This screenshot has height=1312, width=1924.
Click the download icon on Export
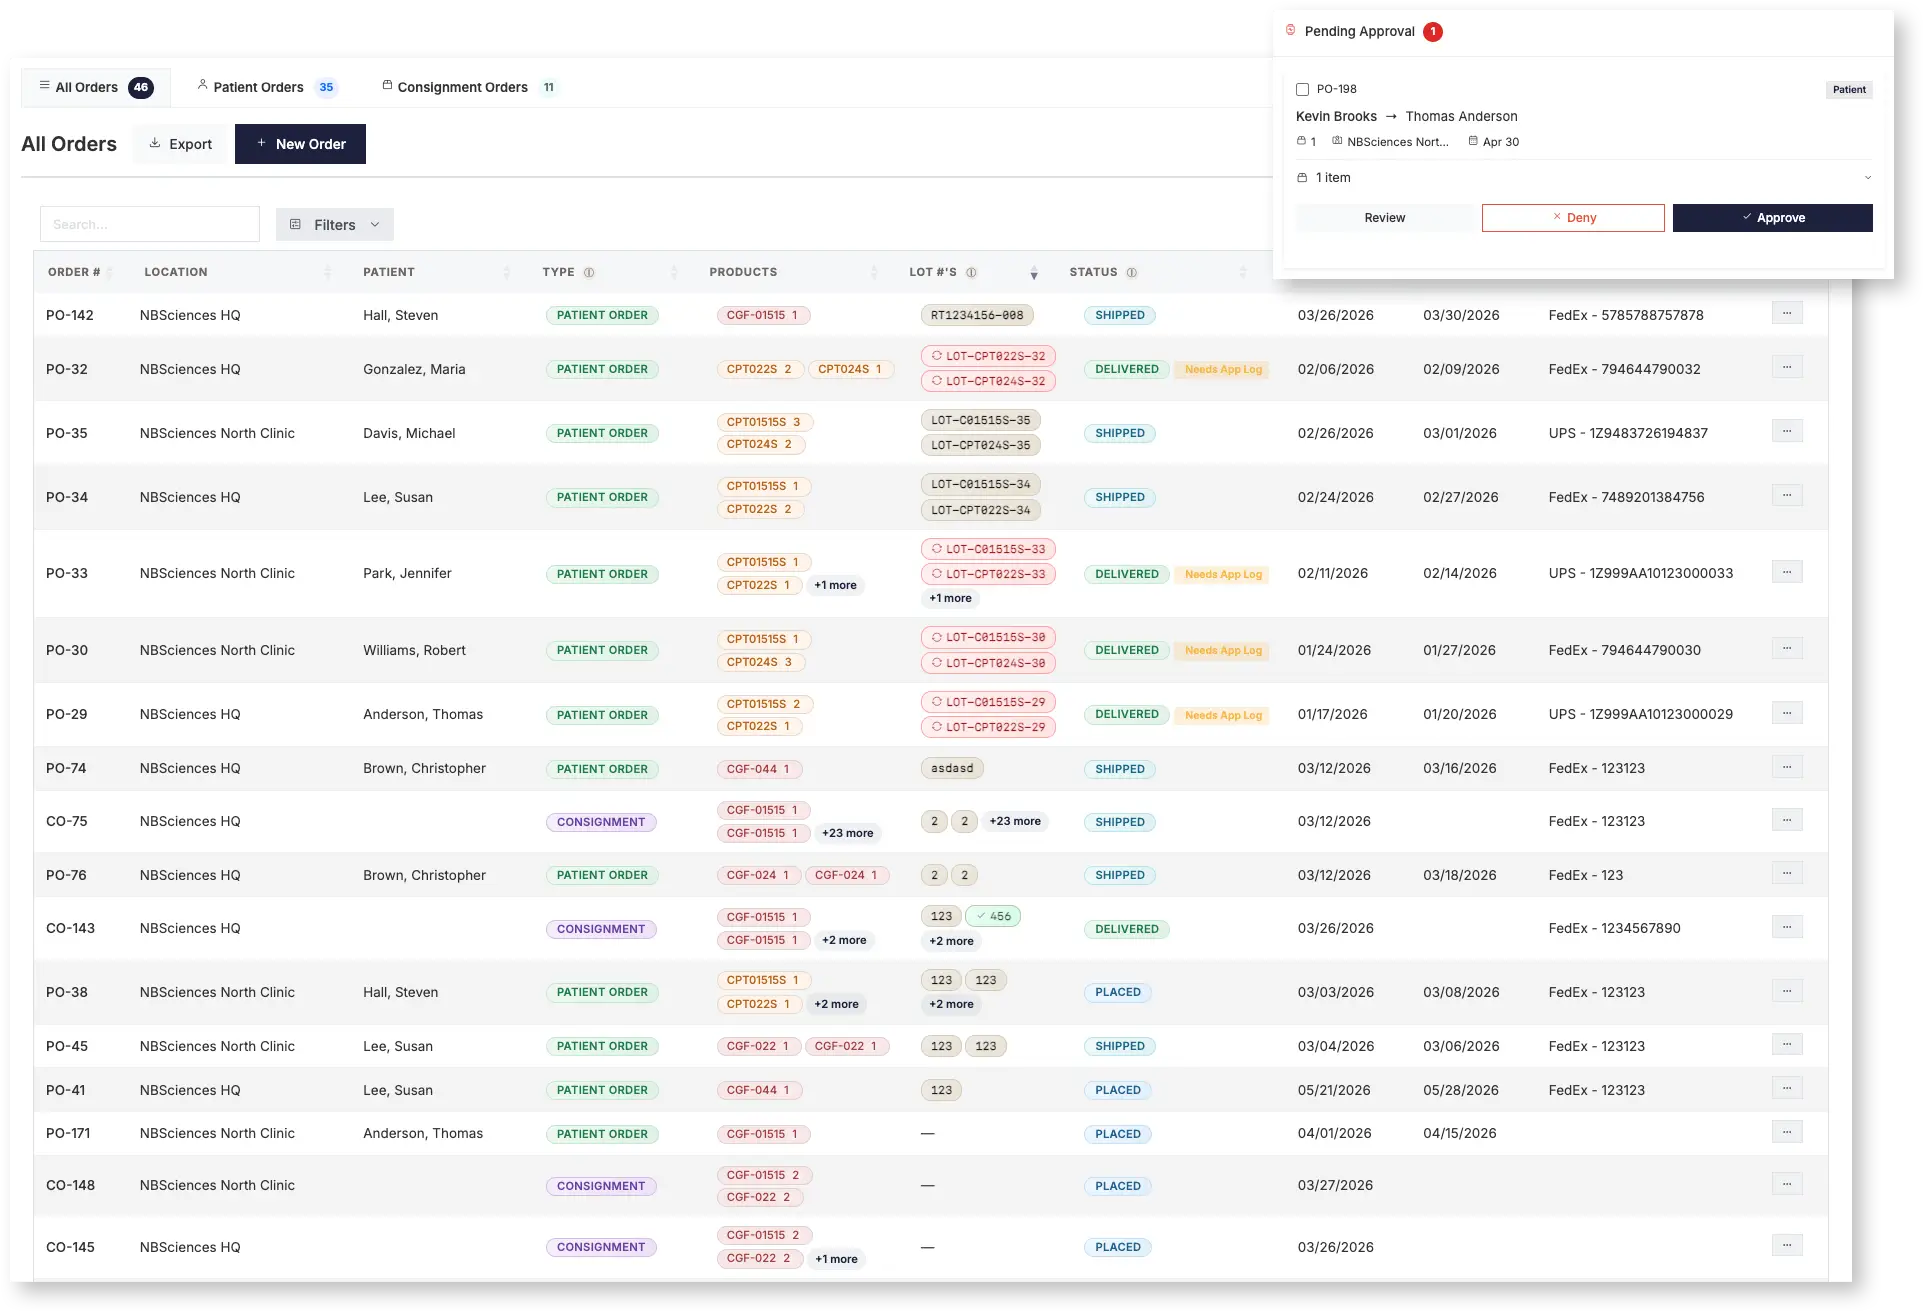tap(155, 144)
